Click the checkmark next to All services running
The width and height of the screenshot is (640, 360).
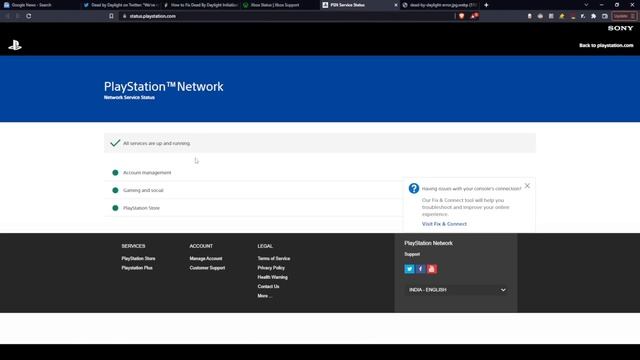click(x=115, y=143)
